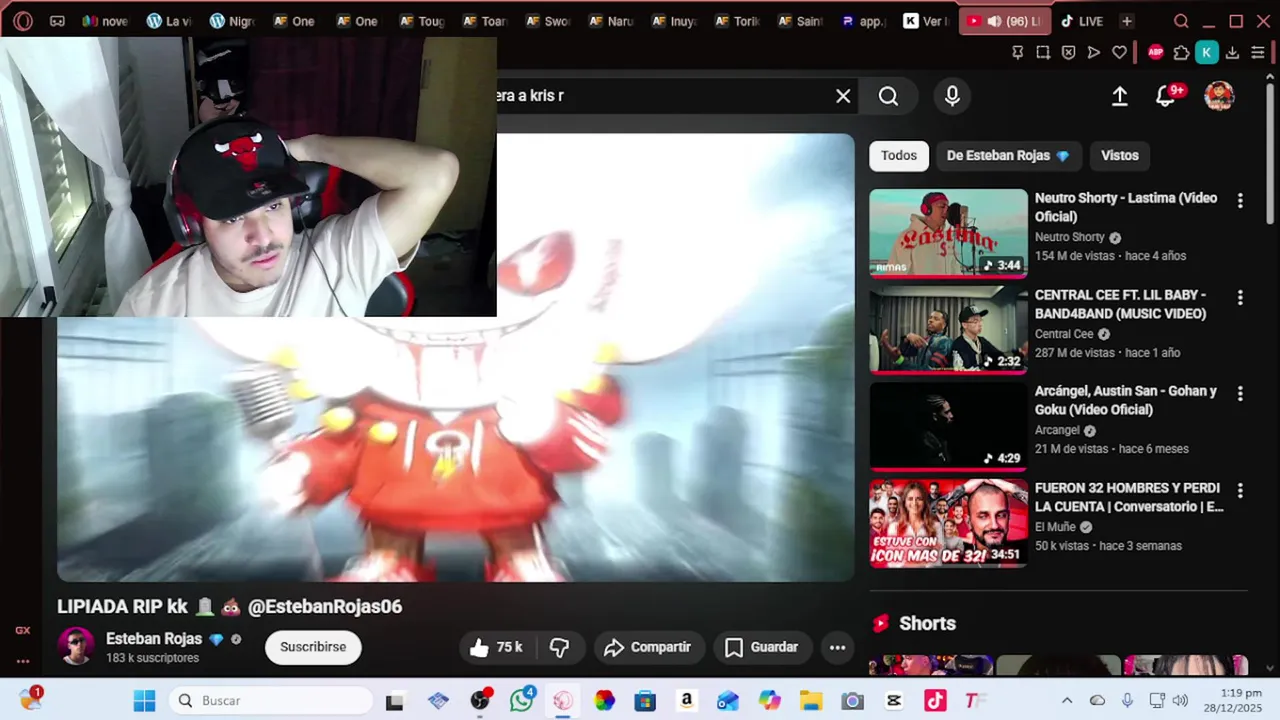Open the sidebar three-dots settings

[23, 661]
